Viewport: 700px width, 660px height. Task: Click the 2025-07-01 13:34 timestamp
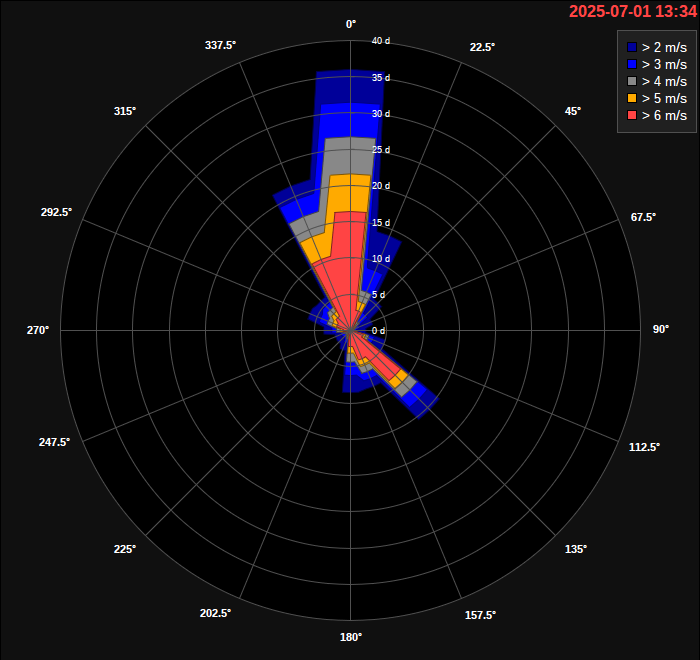coord(633,11)
